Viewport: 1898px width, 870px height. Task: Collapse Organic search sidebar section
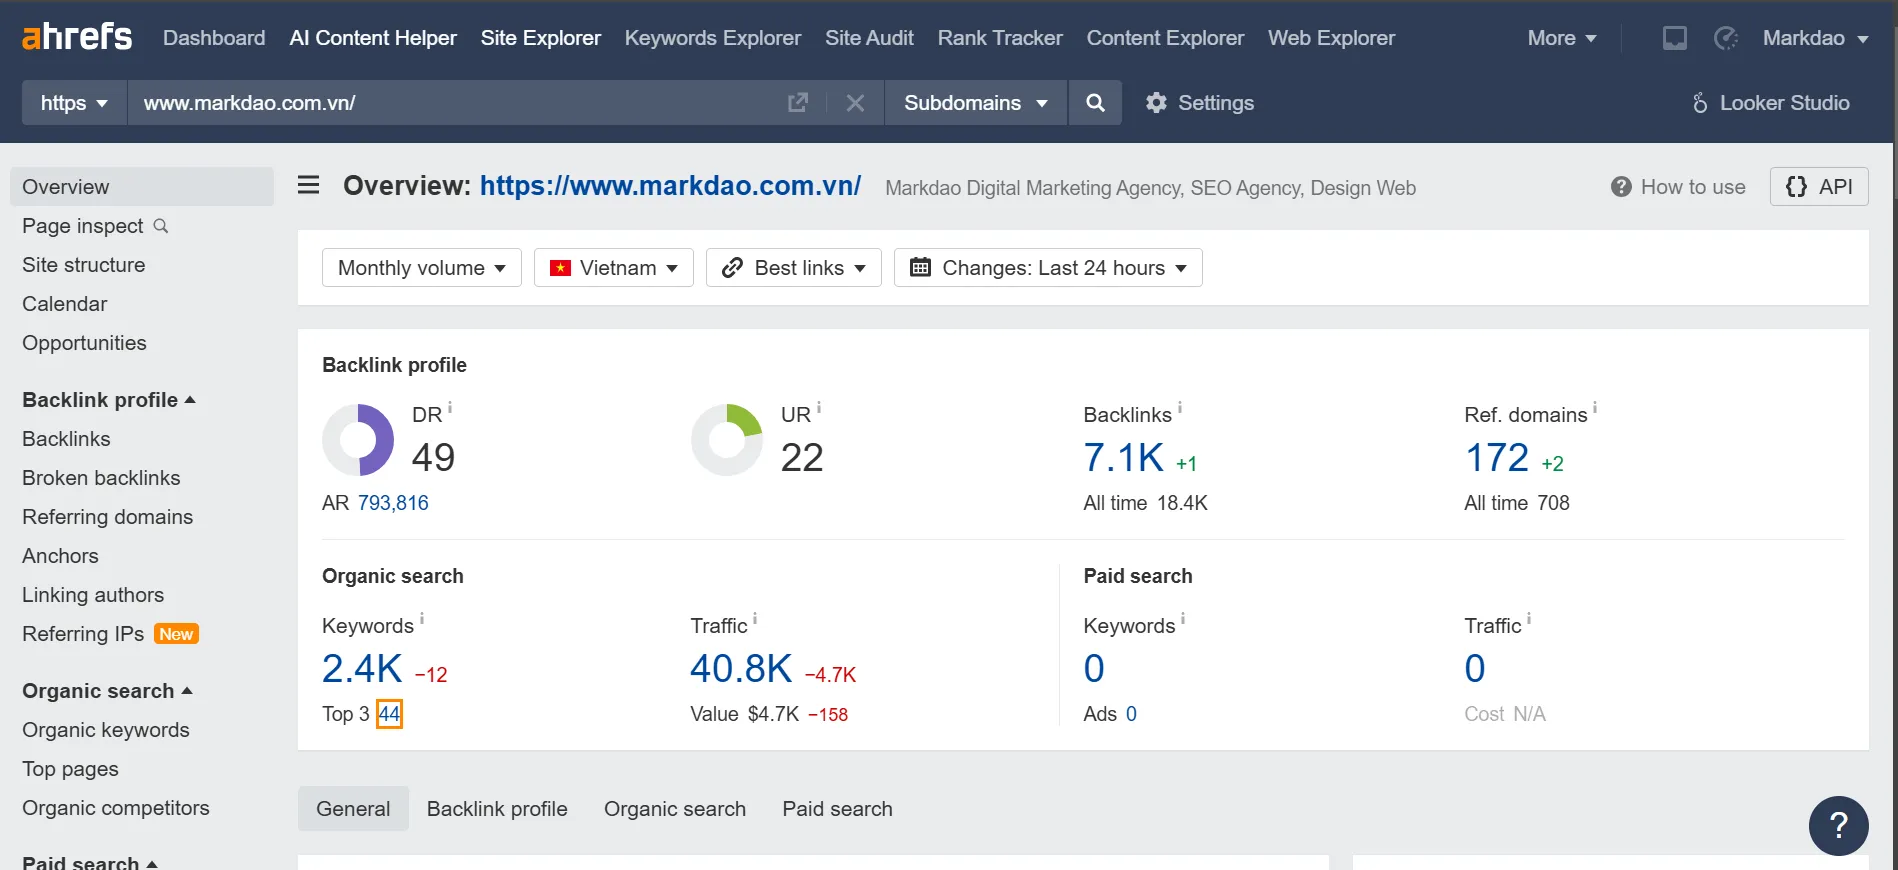coord(107,691)
